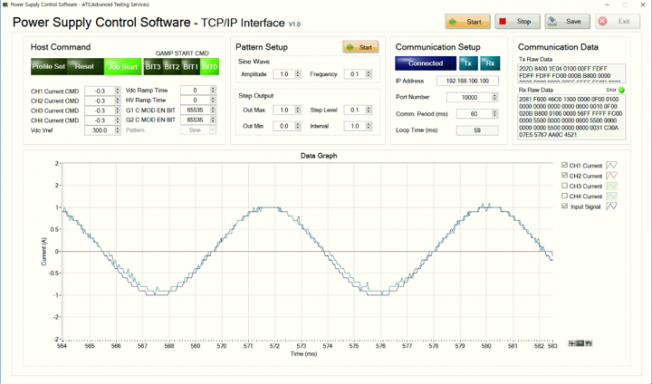Image resolution: width=652 pixels, height=384 pixels.
Task: Toggle Input Signal plot checkbox
Action: click(x=564, y=206)
